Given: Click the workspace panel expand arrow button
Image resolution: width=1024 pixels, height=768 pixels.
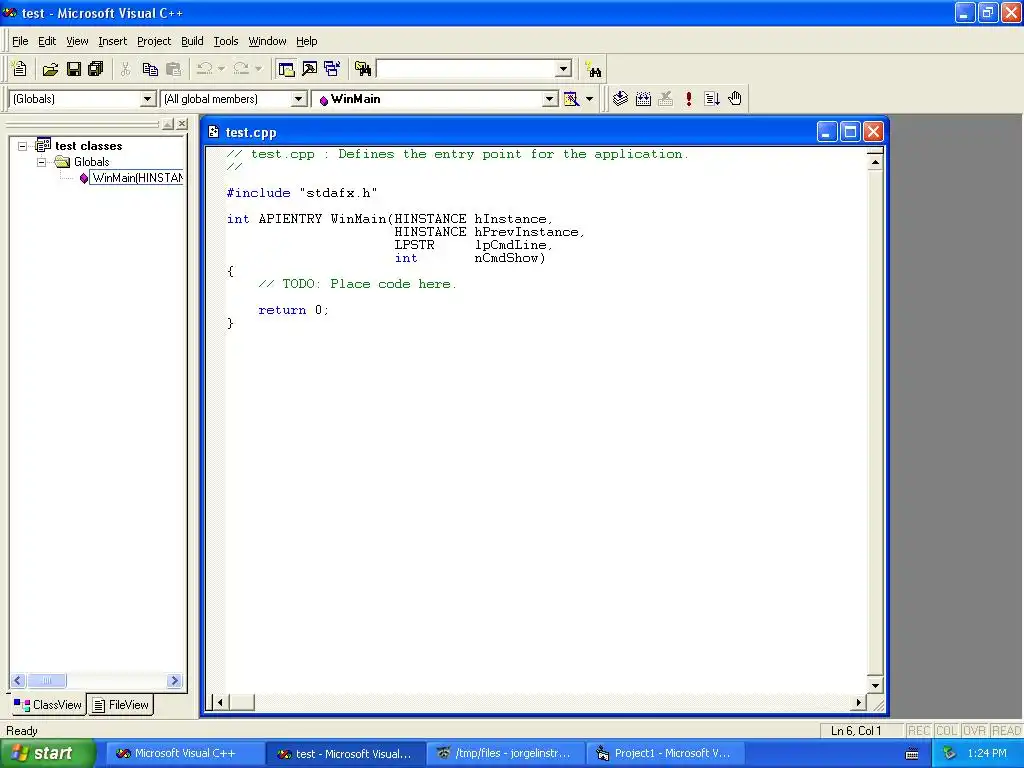Looking at the screenshot, I should click(168, 123).
